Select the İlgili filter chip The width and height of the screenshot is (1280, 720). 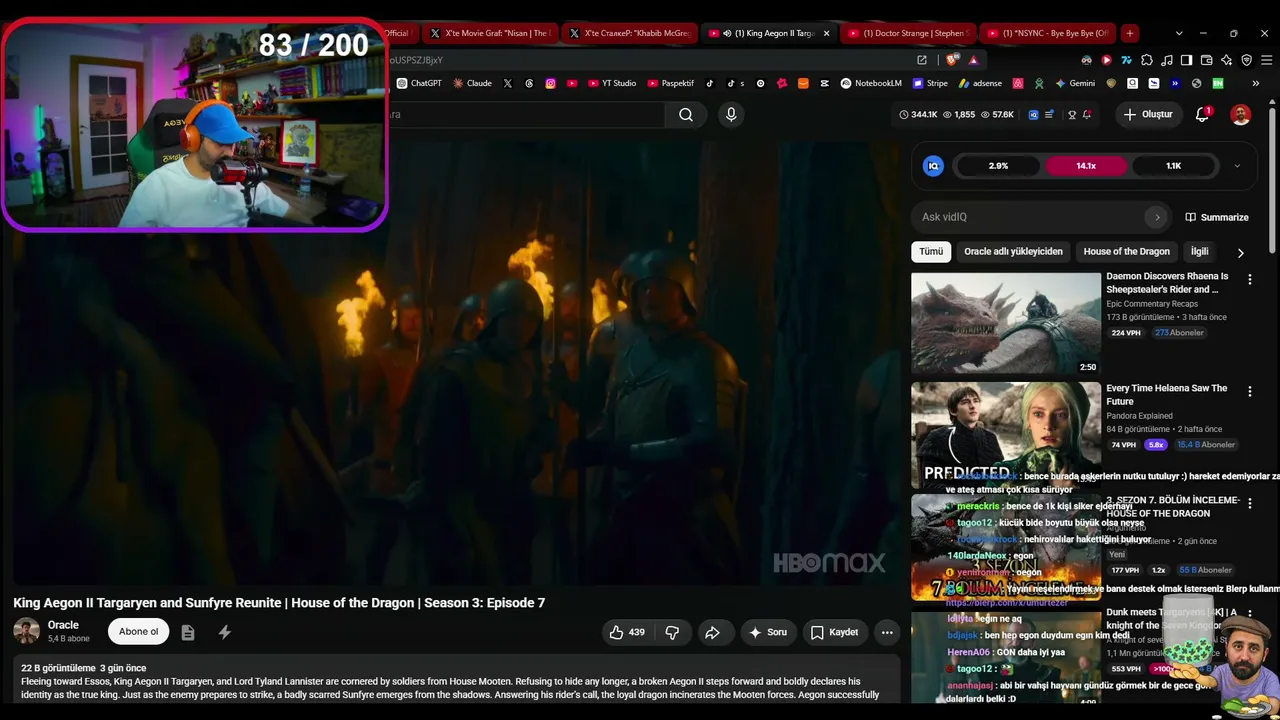[1199, 252]
